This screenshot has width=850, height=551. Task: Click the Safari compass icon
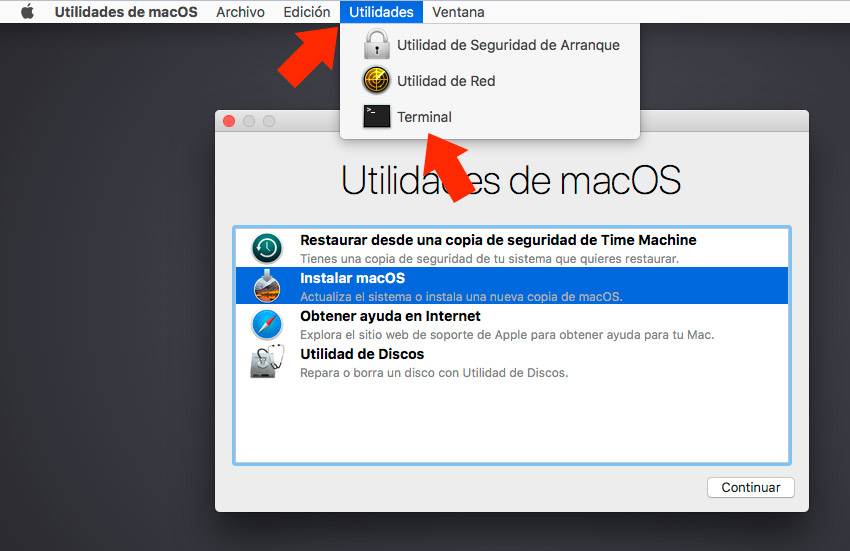pyautogui.click(x=267, y=324)
